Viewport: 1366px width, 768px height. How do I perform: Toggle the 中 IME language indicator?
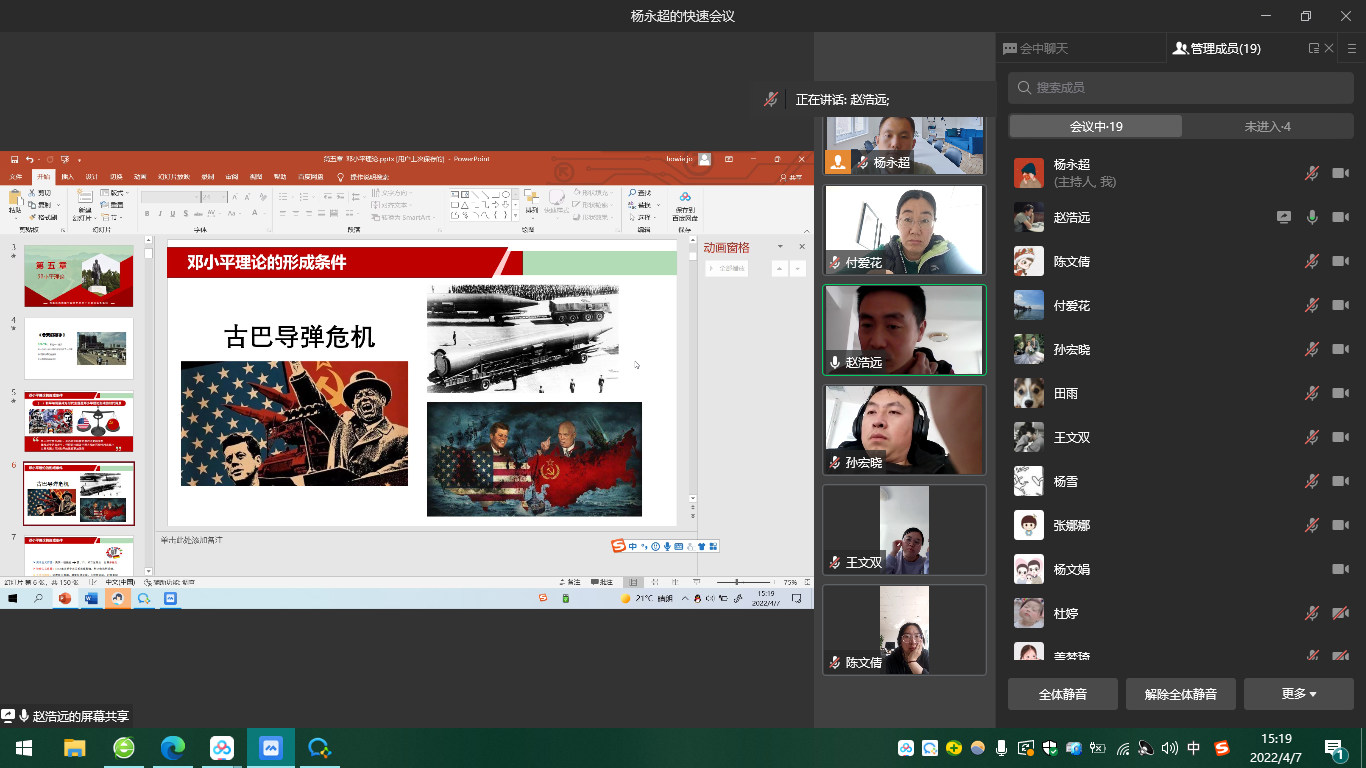(x=1194, y=748)
